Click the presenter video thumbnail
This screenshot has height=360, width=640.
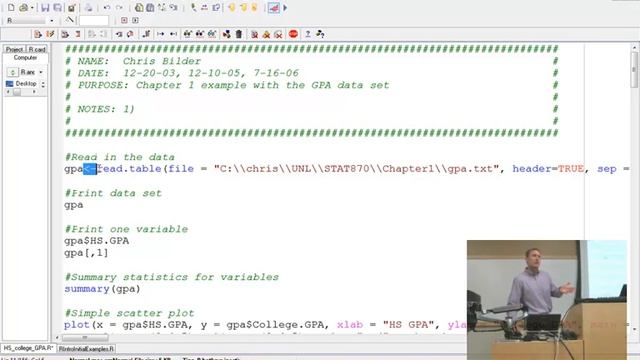point(547,300)
